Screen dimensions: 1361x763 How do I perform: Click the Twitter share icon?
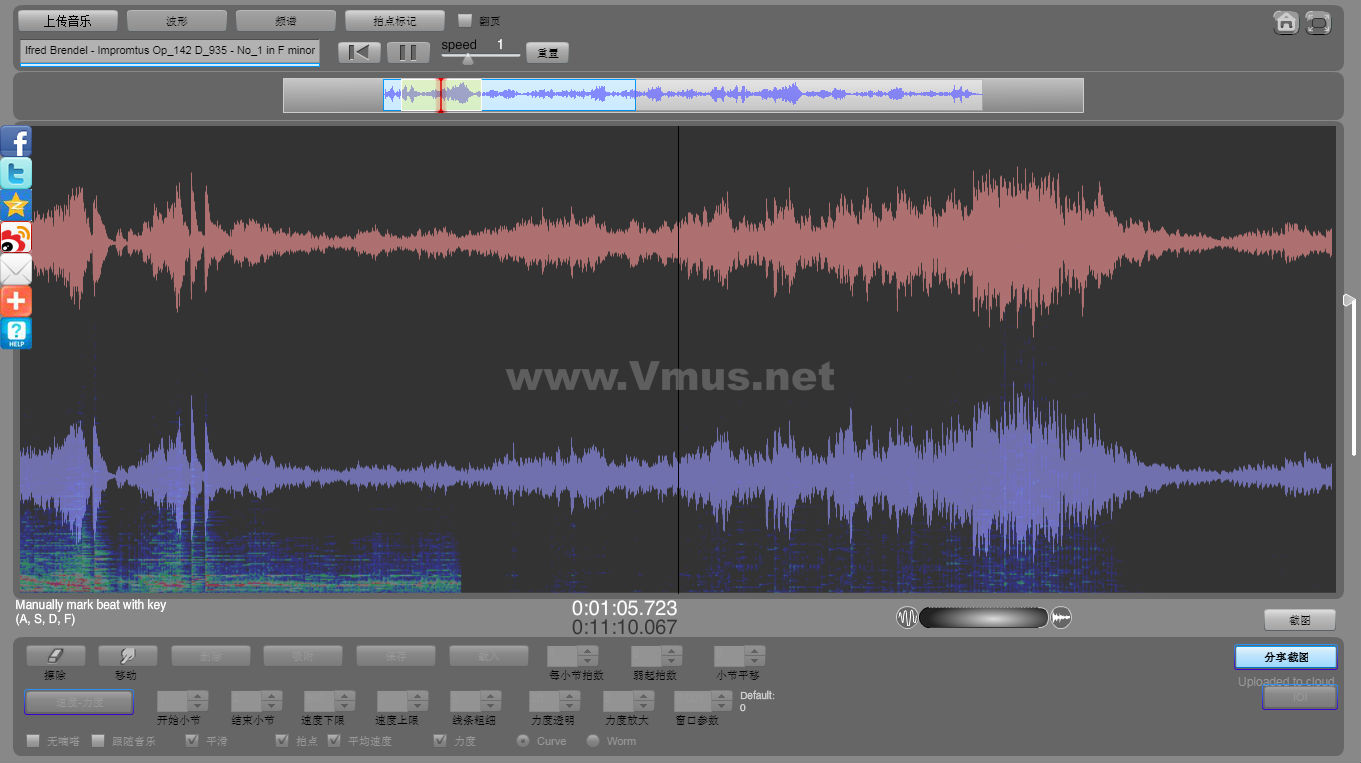(16, 174)
